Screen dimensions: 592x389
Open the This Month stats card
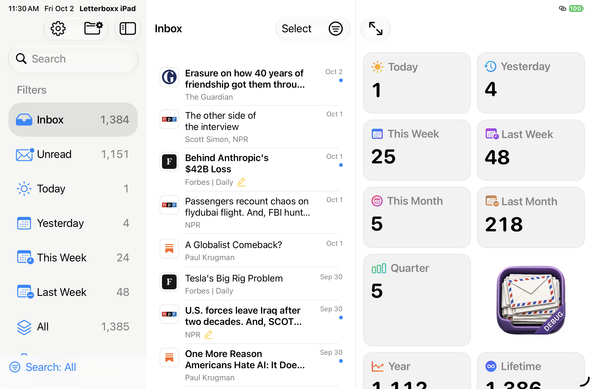(417, 217)
